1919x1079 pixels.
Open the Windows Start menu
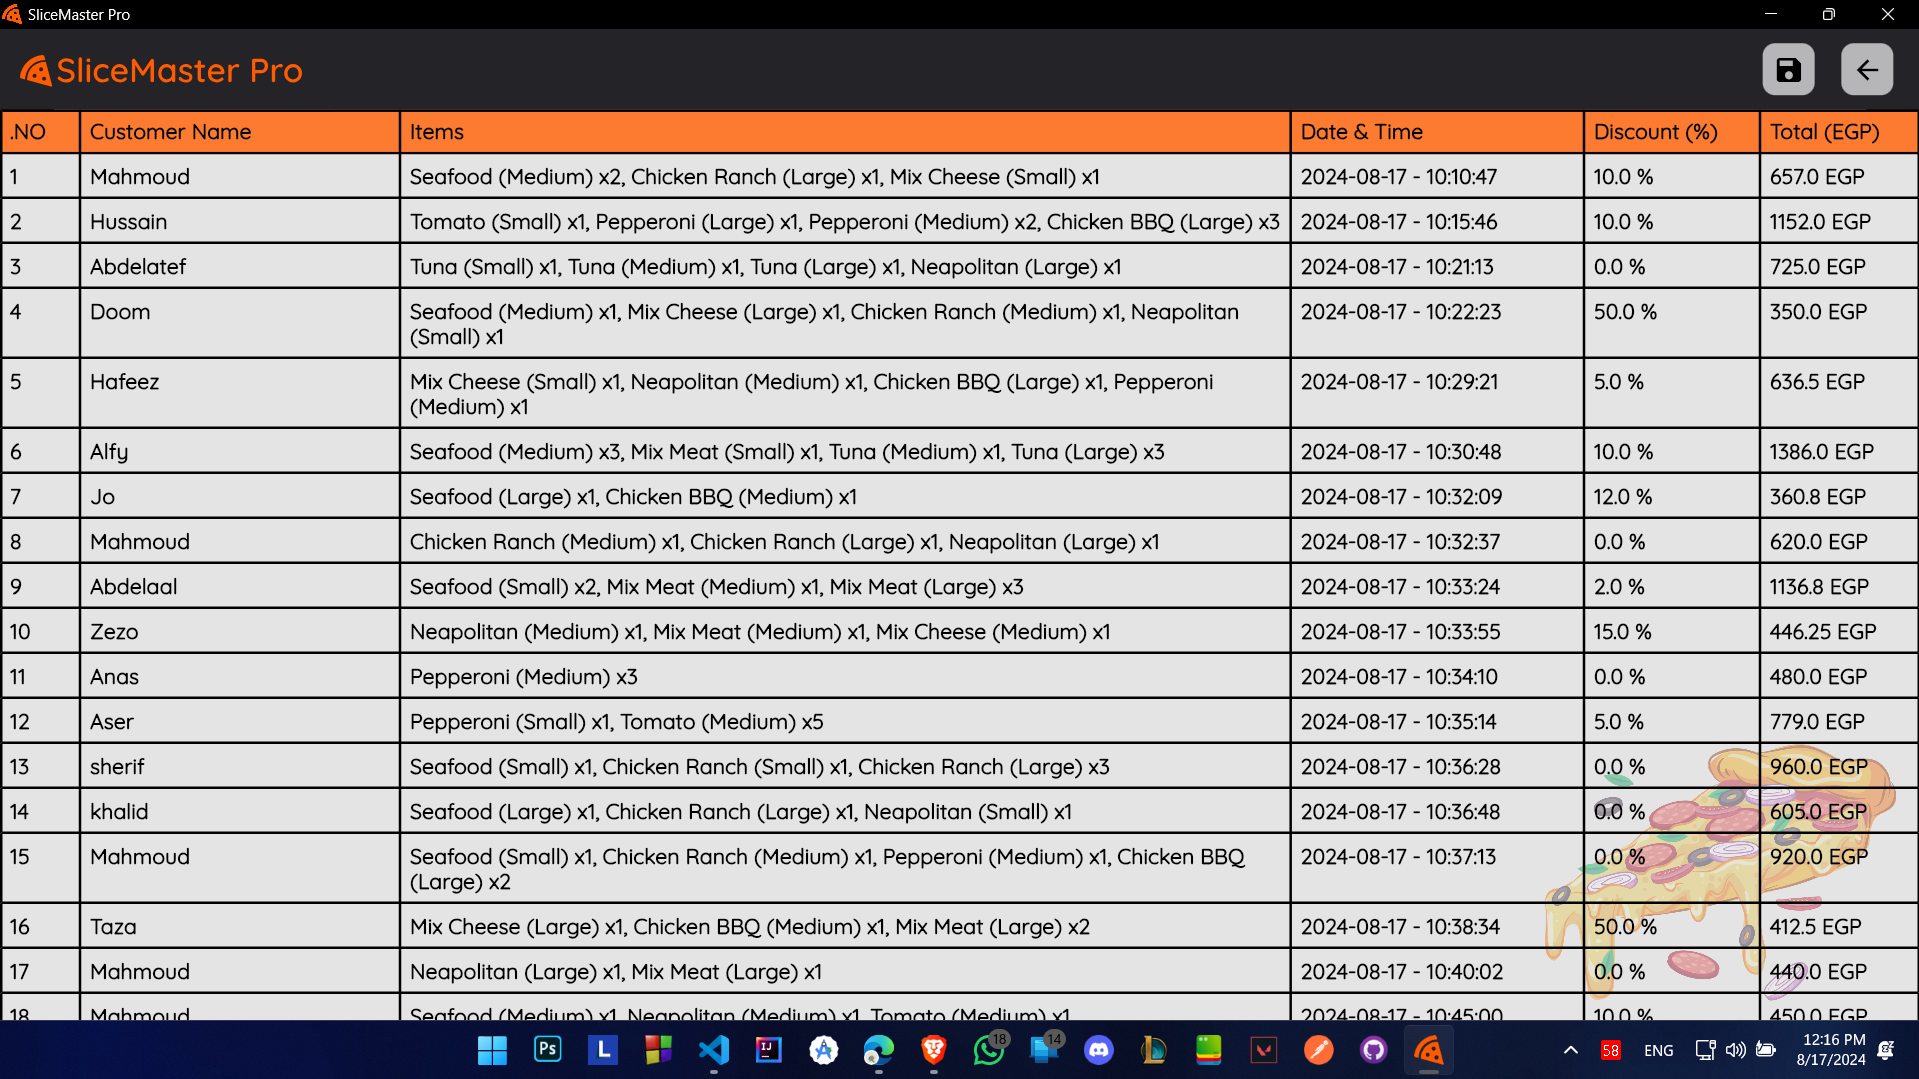point(492,1050)
